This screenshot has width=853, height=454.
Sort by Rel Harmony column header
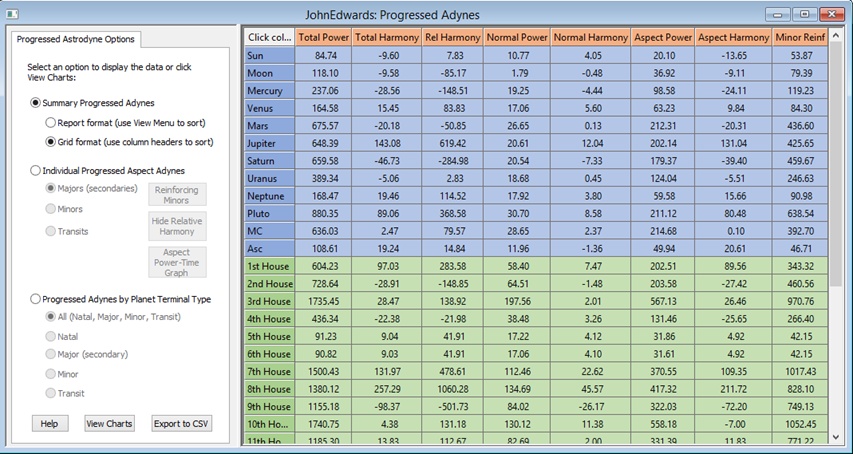tap(452, 37)
